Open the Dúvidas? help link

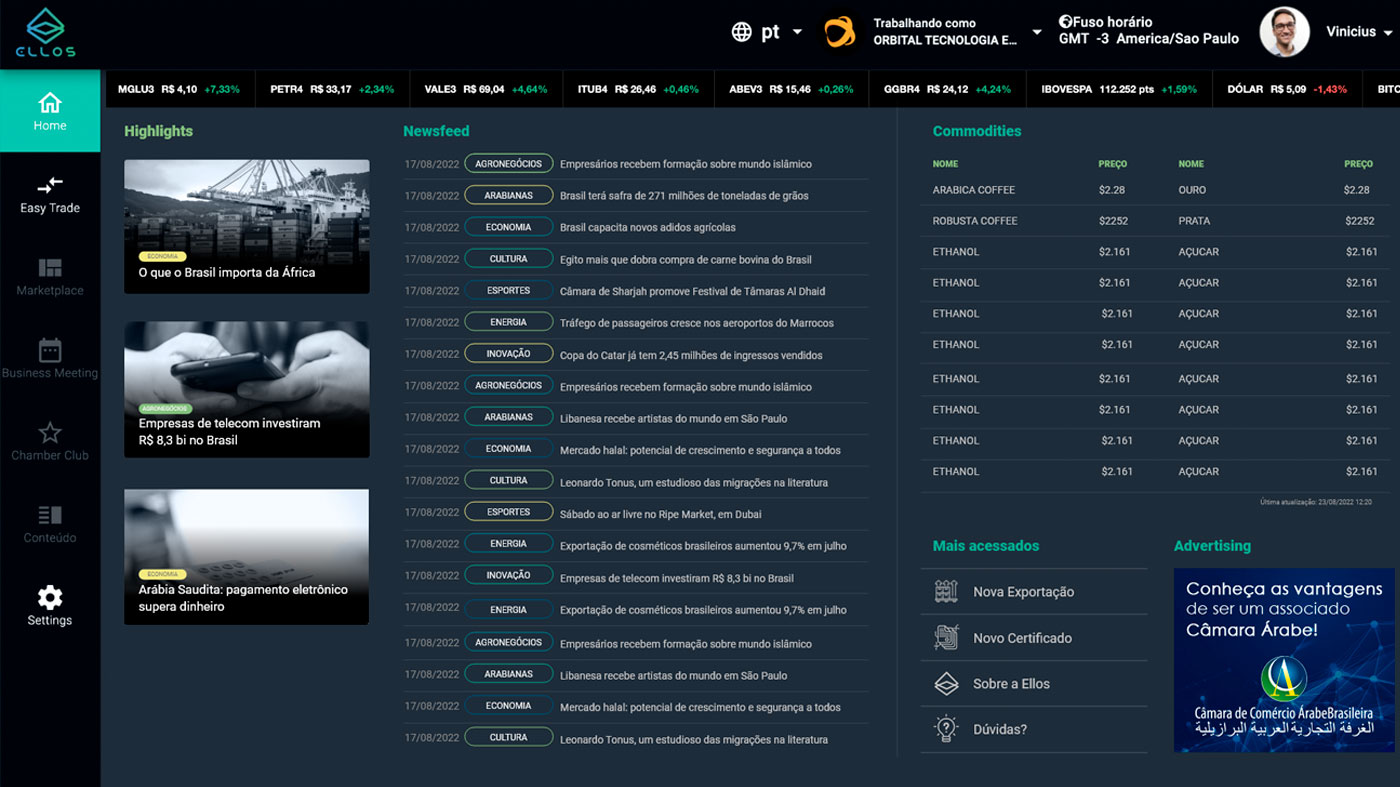coord(999,730)
